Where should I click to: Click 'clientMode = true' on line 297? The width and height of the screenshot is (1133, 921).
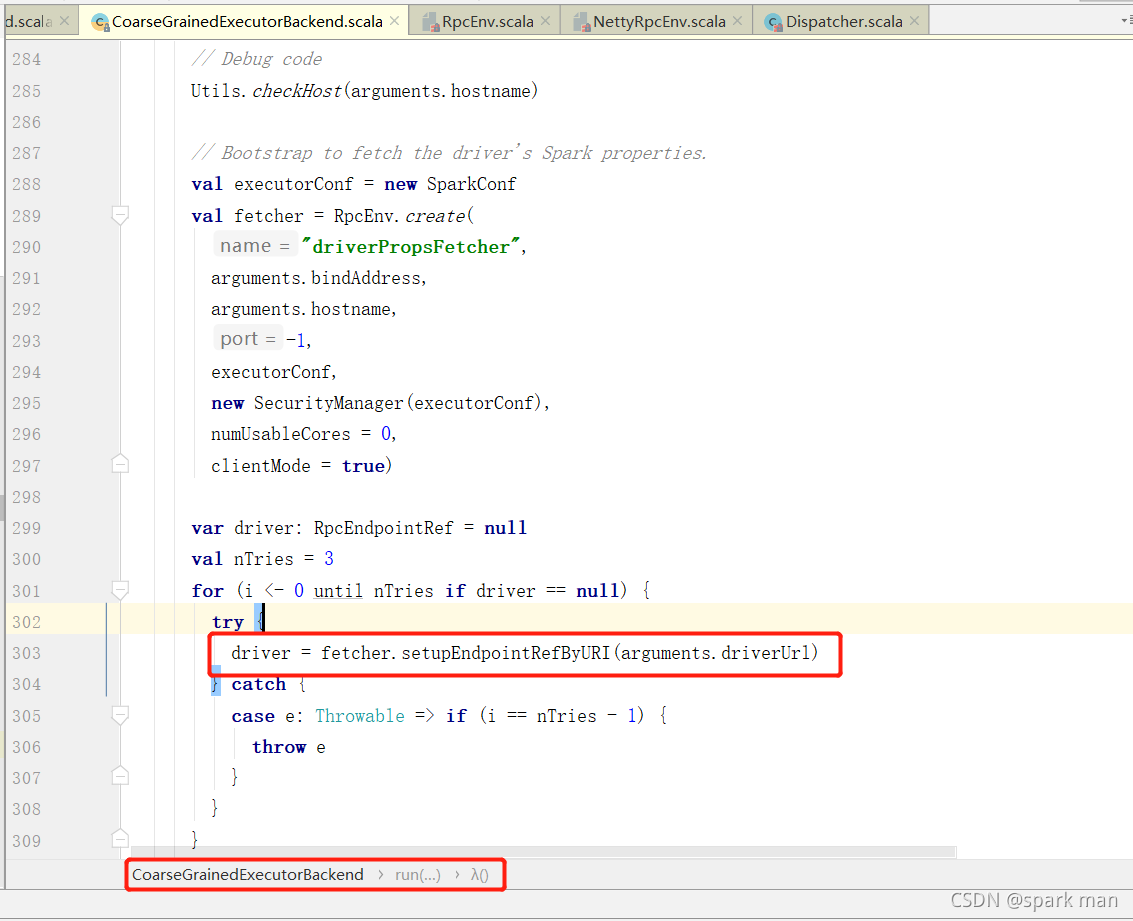point(298,466)
